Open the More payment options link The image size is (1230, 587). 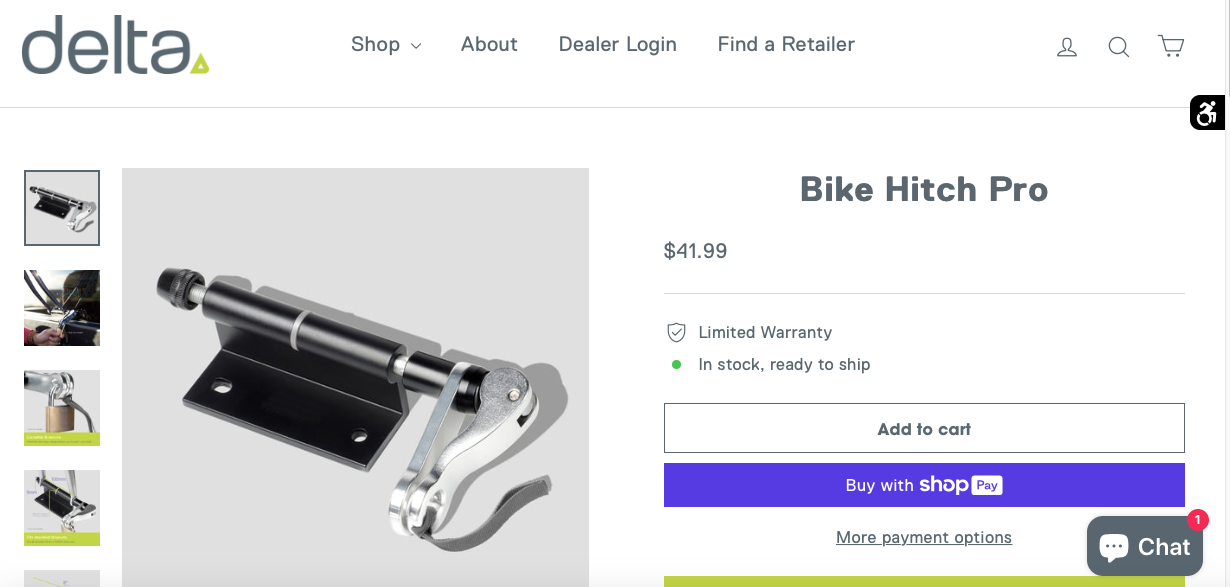coord(924,538)
